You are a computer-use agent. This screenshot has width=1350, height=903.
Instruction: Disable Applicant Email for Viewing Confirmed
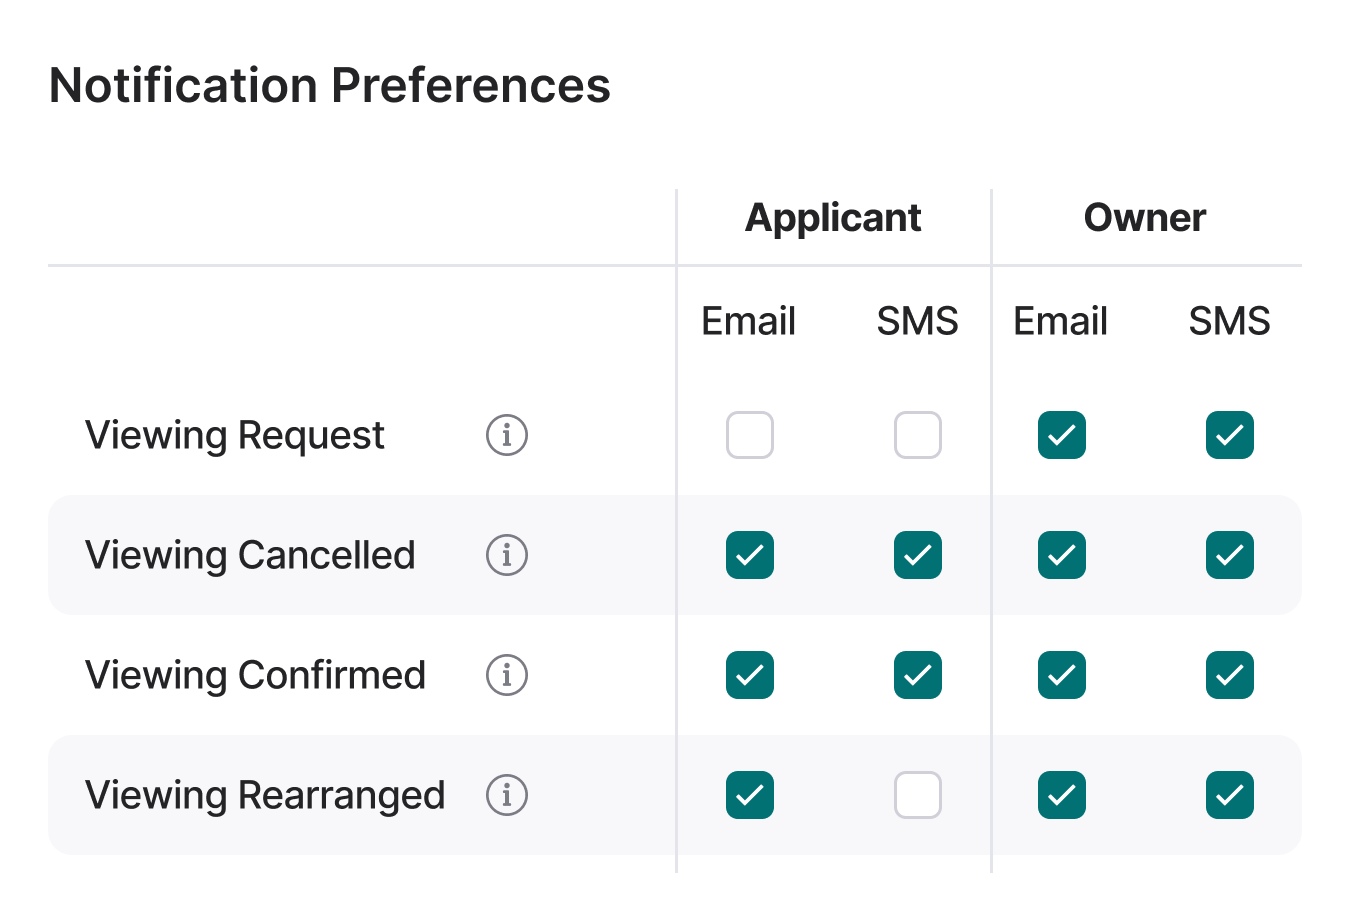point(750,675)
